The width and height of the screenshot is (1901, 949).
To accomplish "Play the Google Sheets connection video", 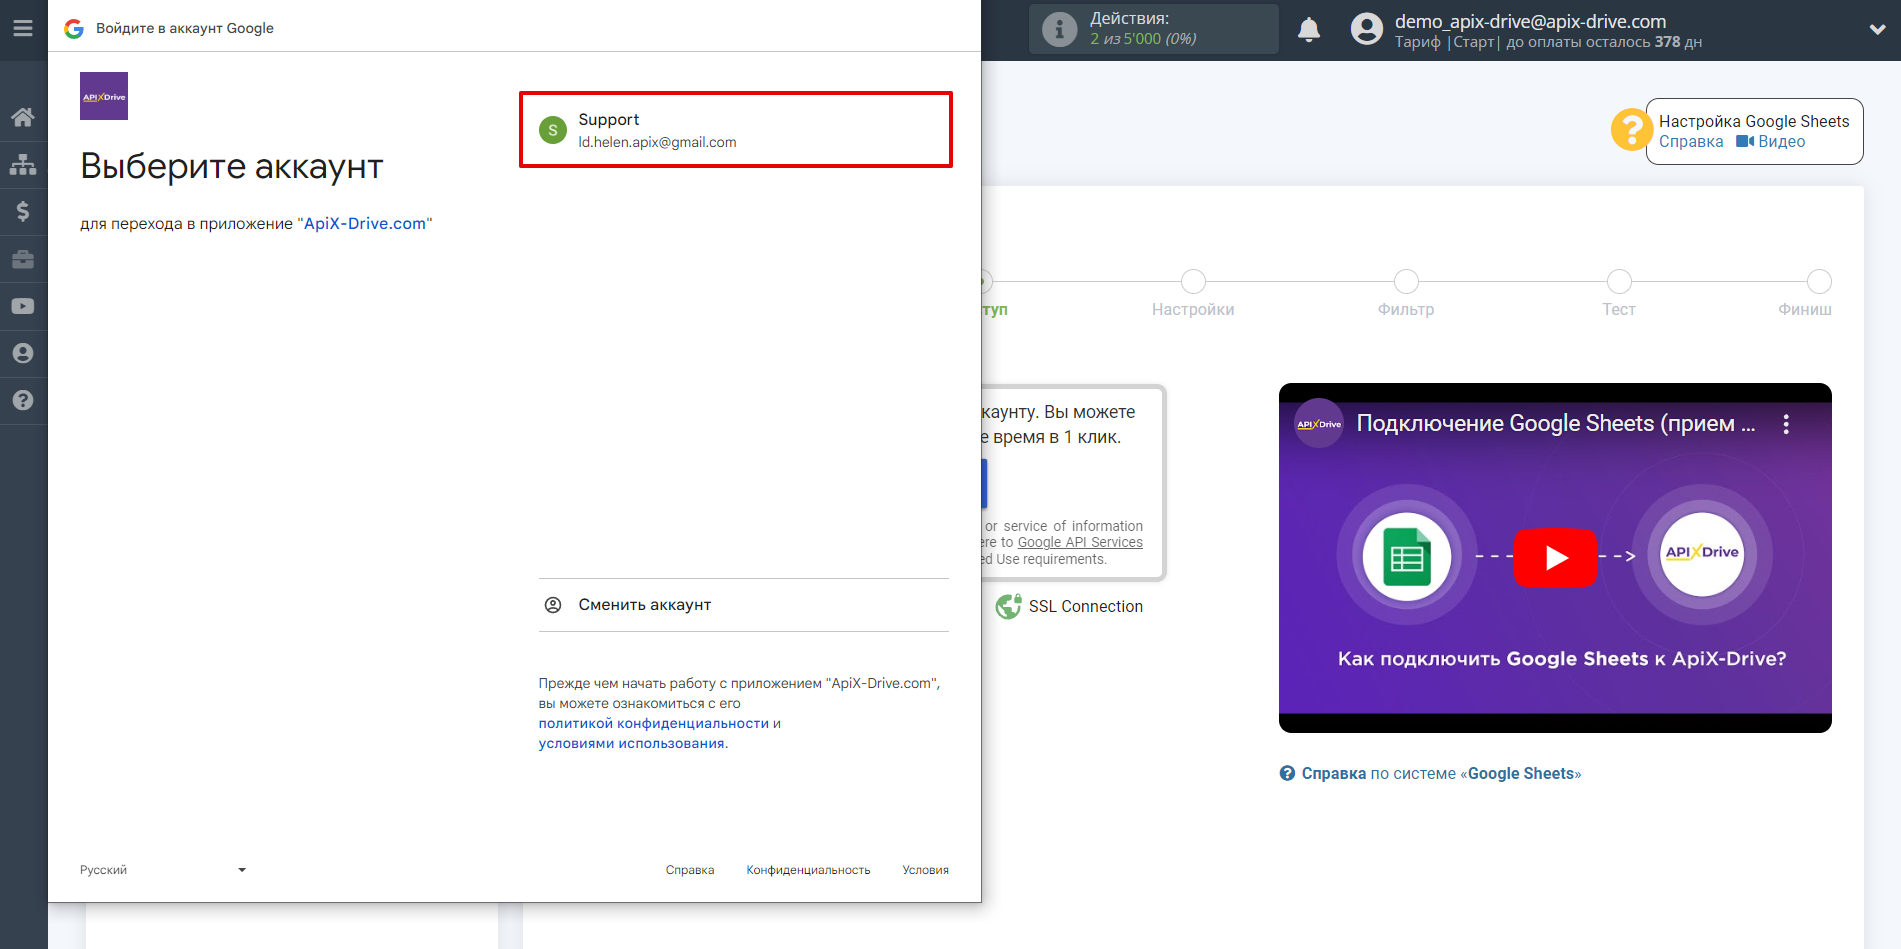I will [1555, 558].
